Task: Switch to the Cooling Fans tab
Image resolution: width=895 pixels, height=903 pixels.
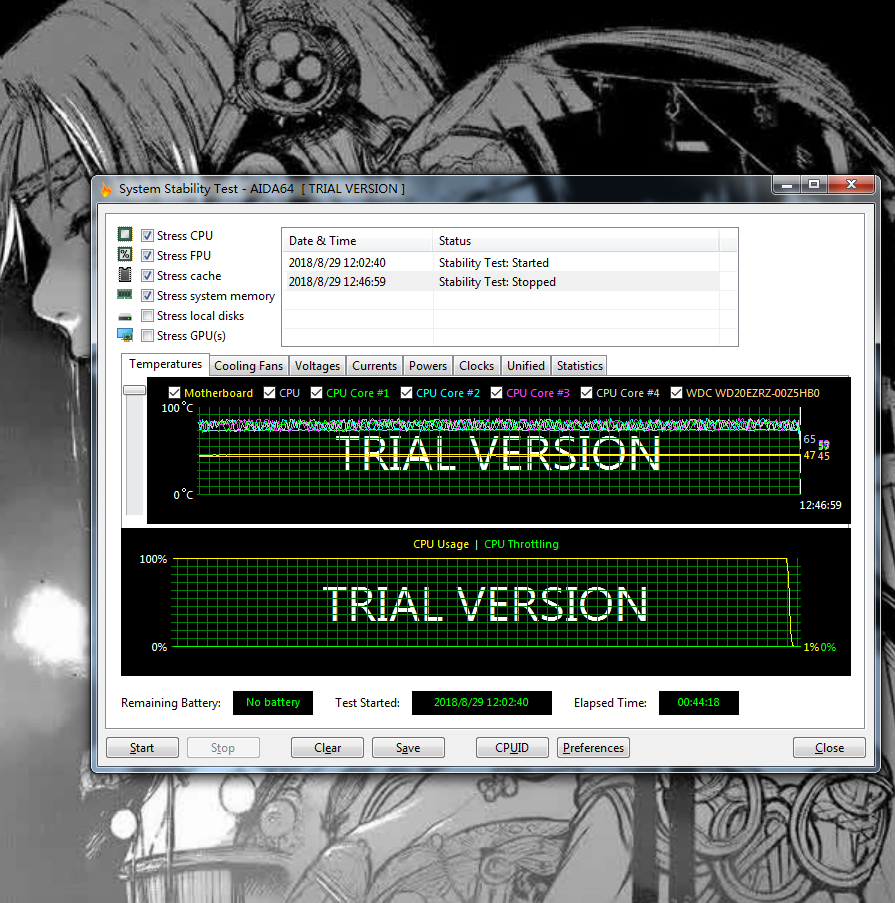Action: pos(248,366)
